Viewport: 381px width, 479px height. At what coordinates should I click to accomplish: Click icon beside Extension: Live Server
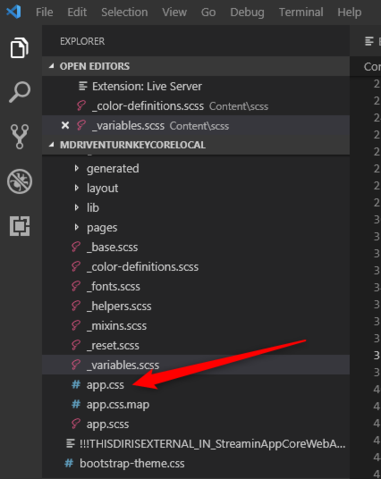click(83, 86)
